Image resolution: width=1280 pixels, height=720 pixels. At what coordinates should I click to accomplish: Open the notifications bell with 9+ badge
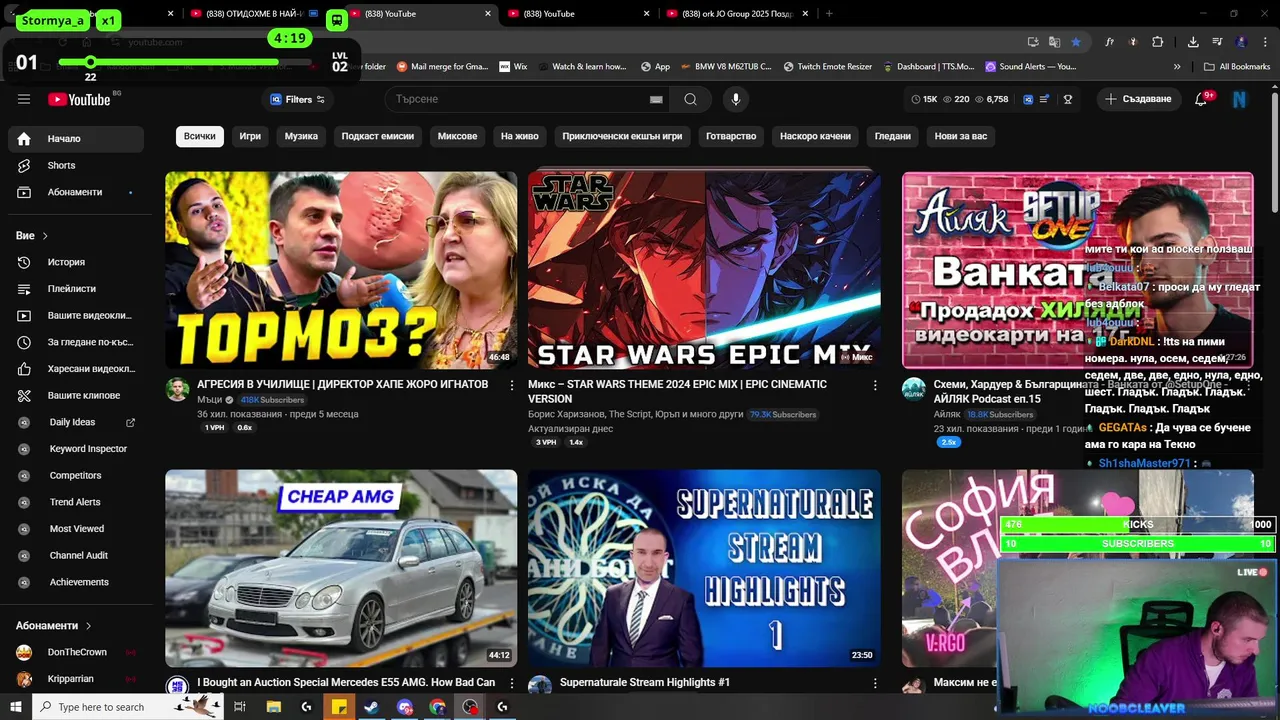tap(1203, 99)
